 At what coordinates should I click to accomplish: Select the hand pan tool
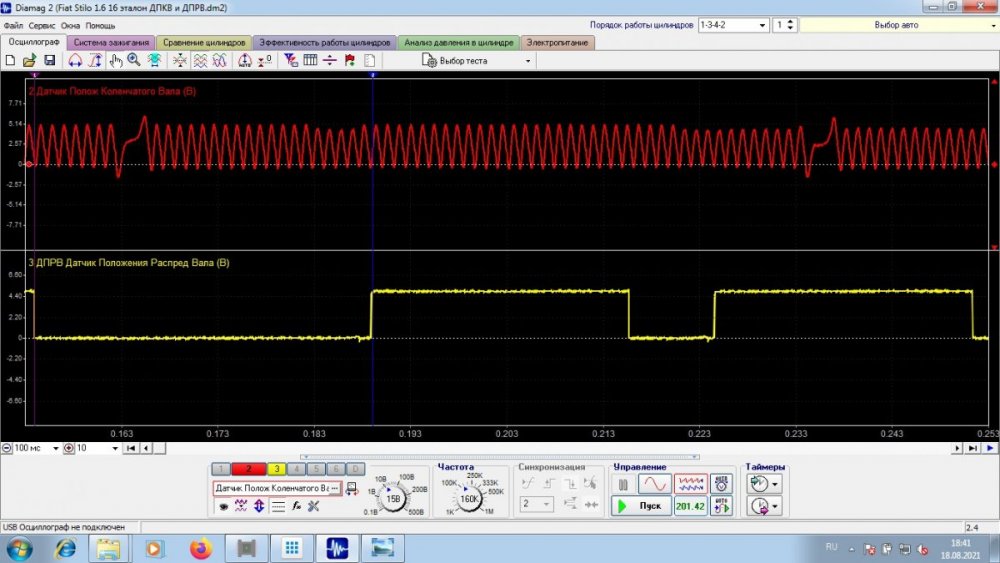pos(116,61)
